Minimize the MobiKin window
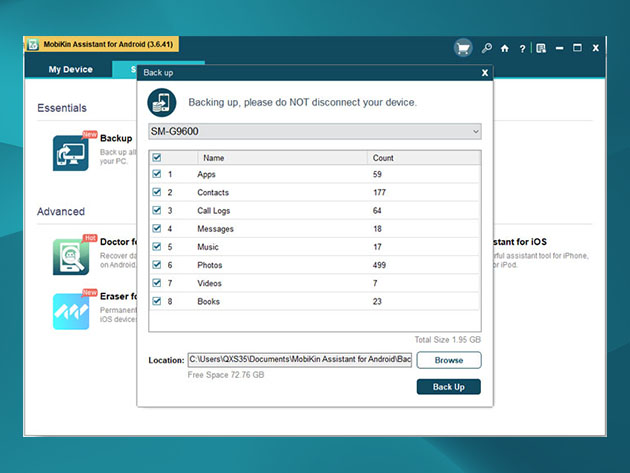This screenshot has width=630, height=473. [559, 48]
